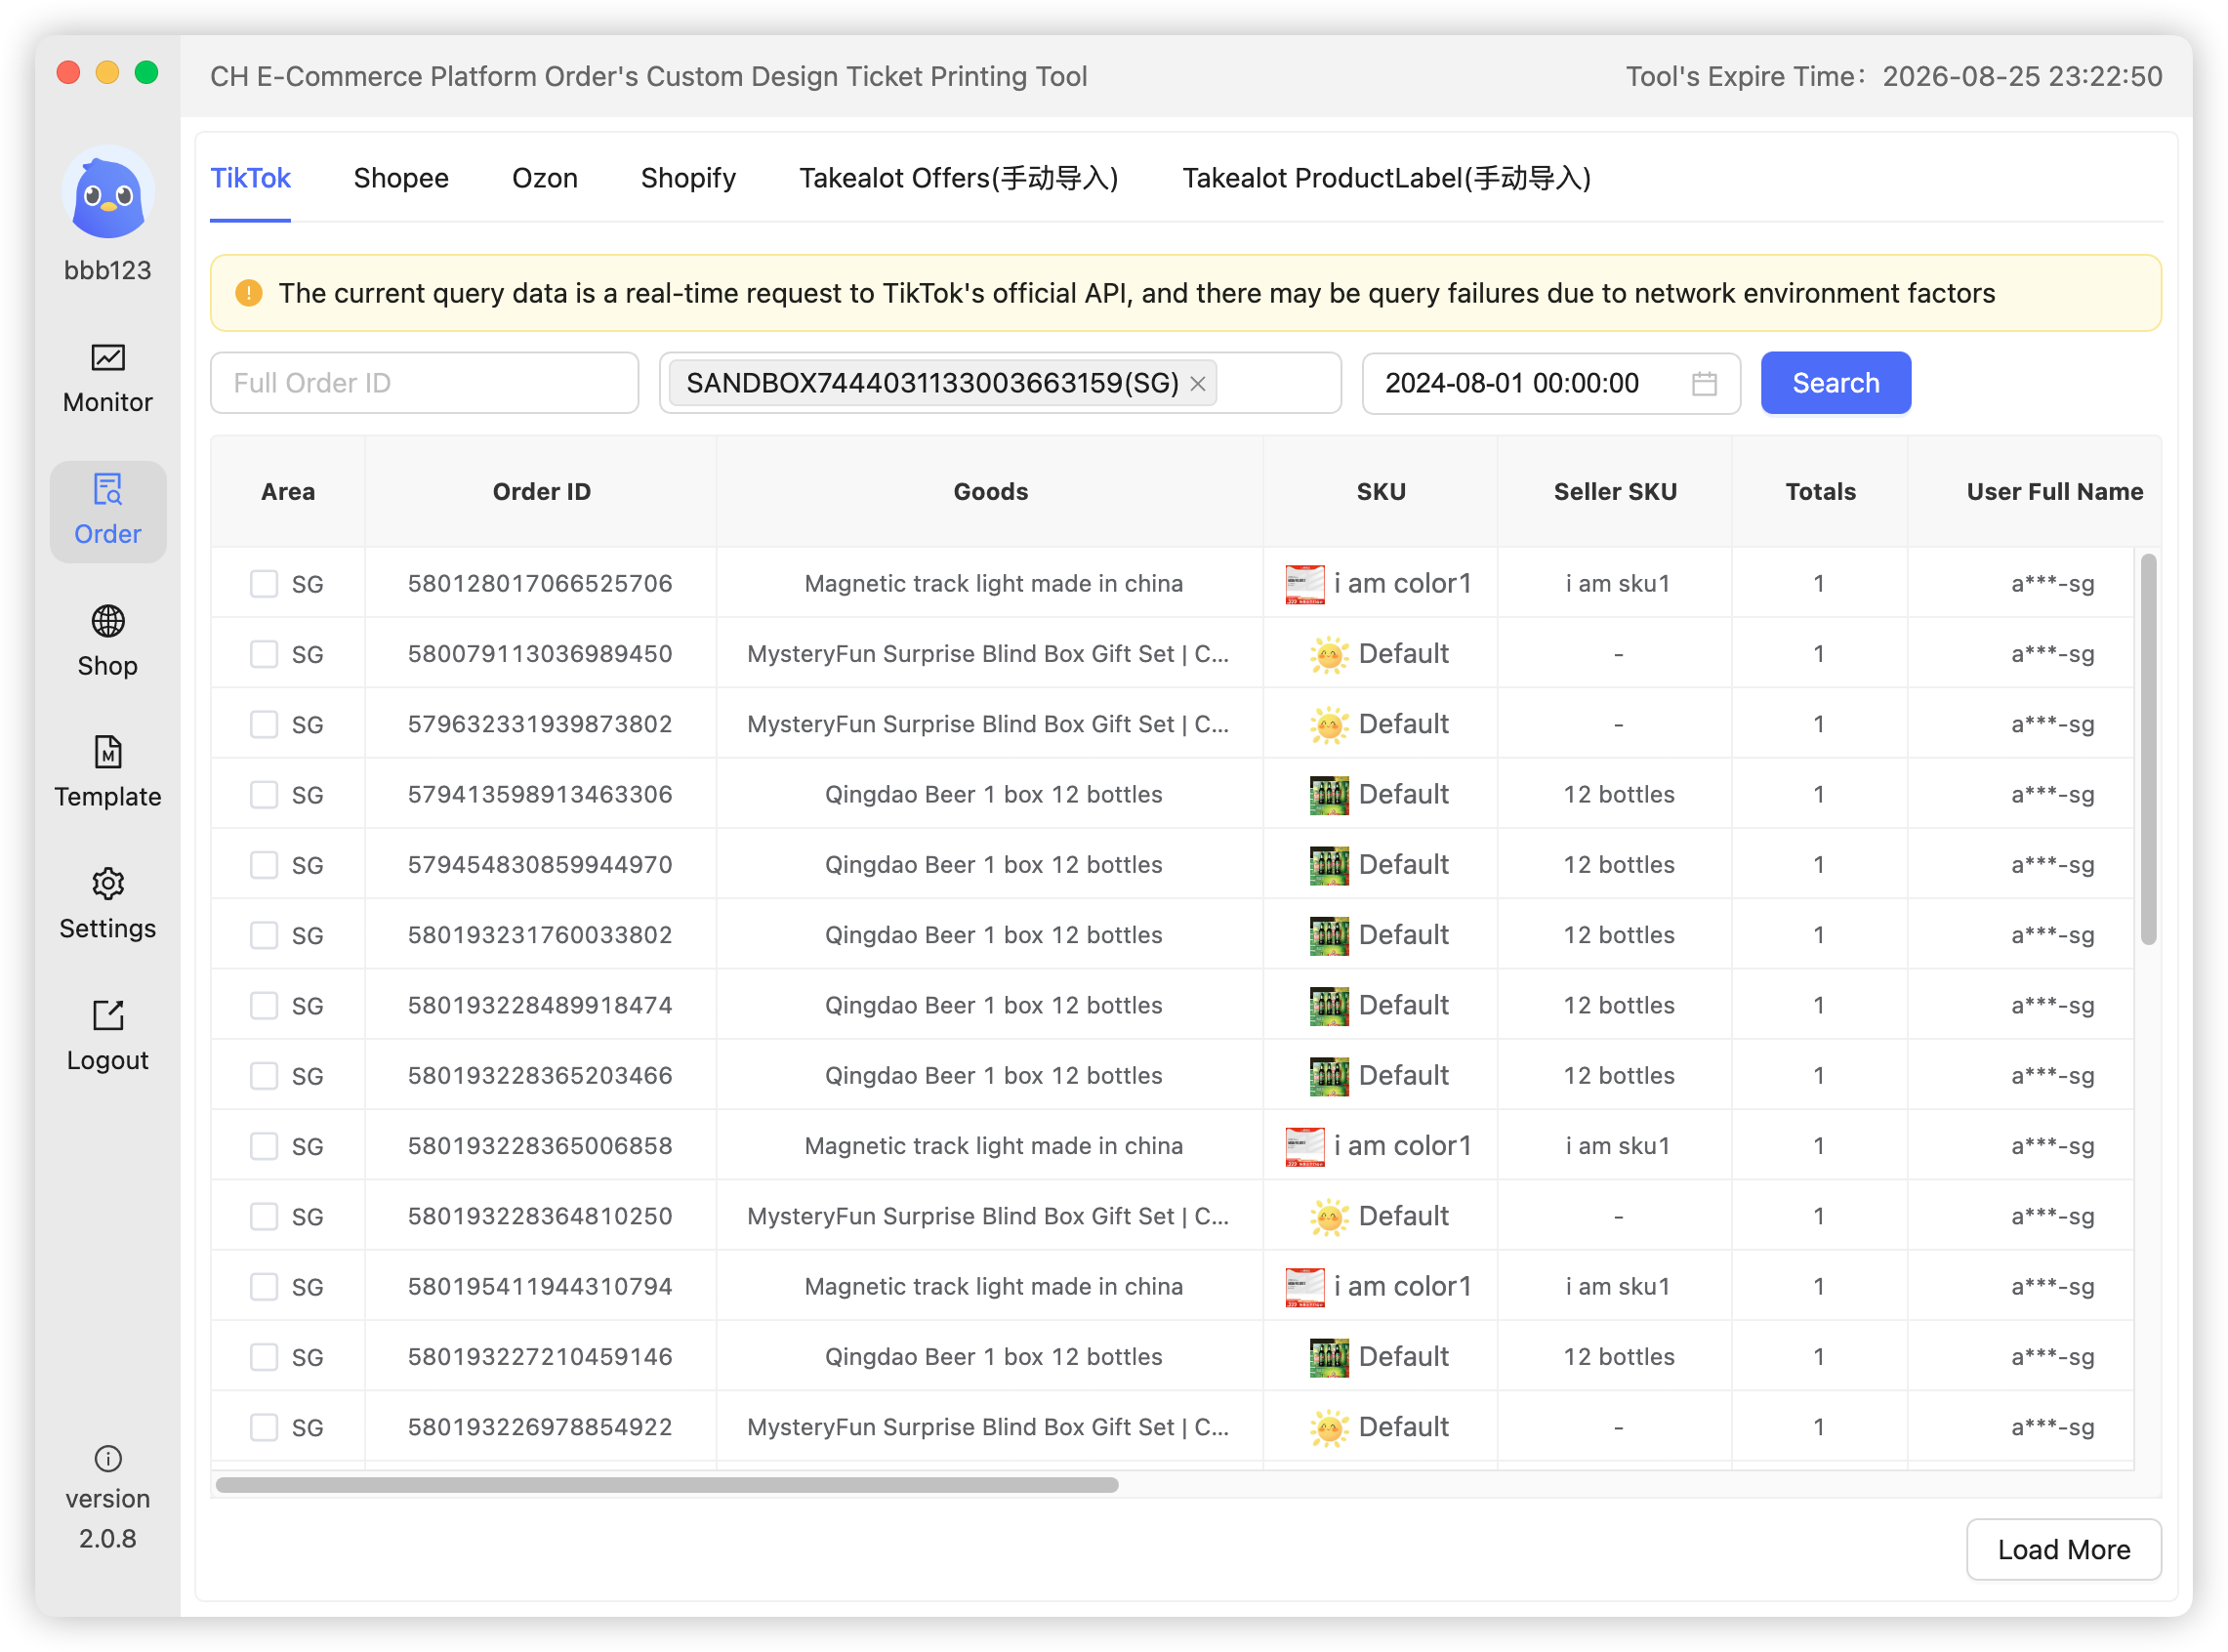Click the Tool's Expire Time text
2228x1652 pixels.
click(1894, 77)
